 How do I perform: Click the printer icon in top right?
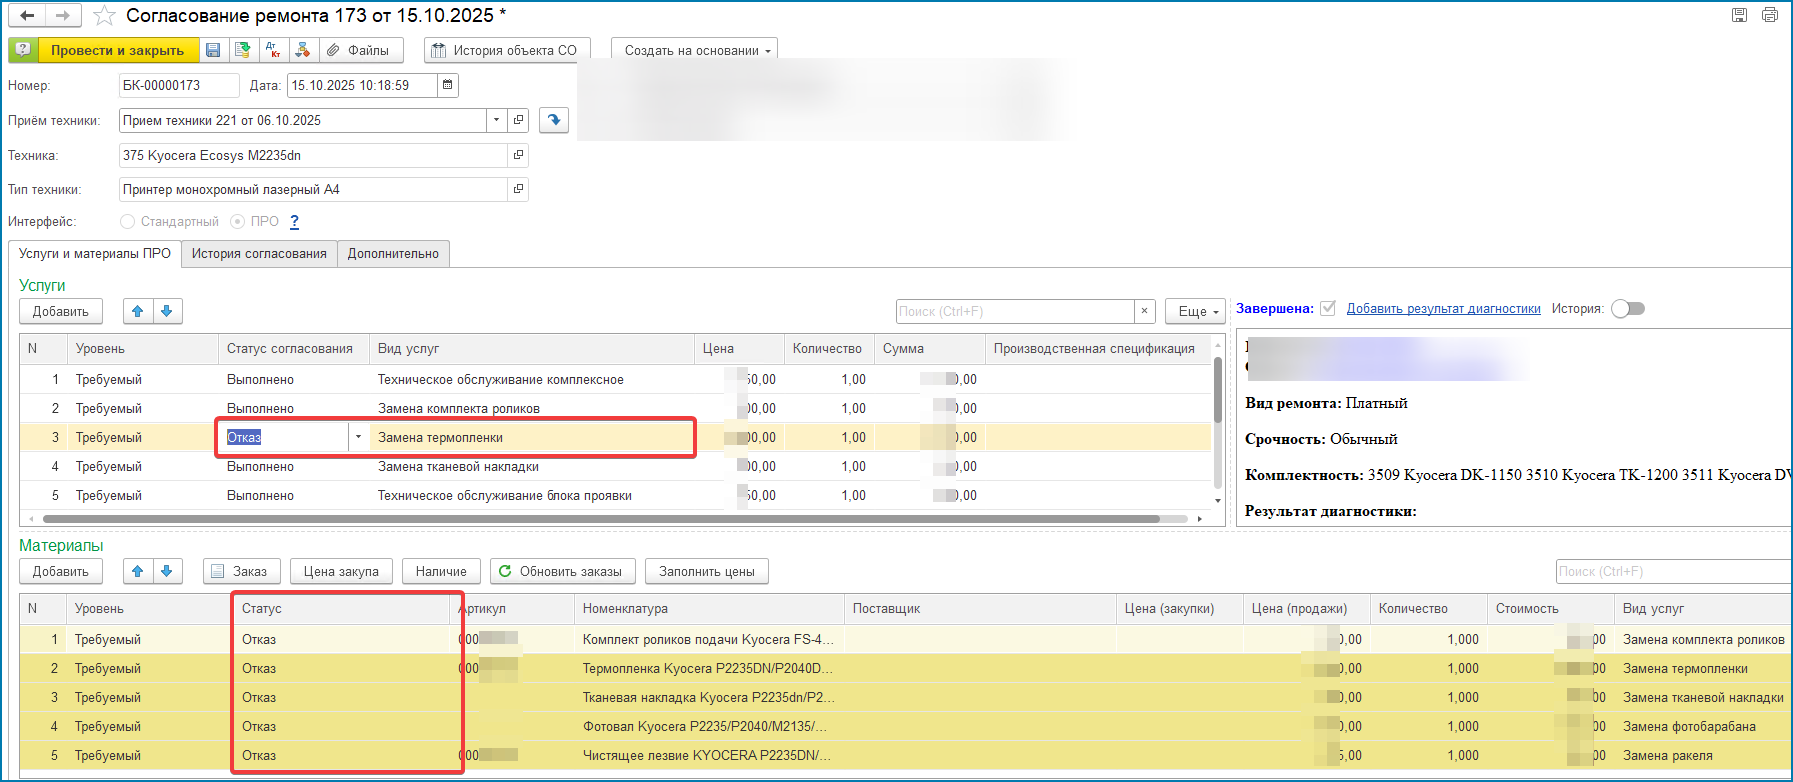[x=1770, y=15]
